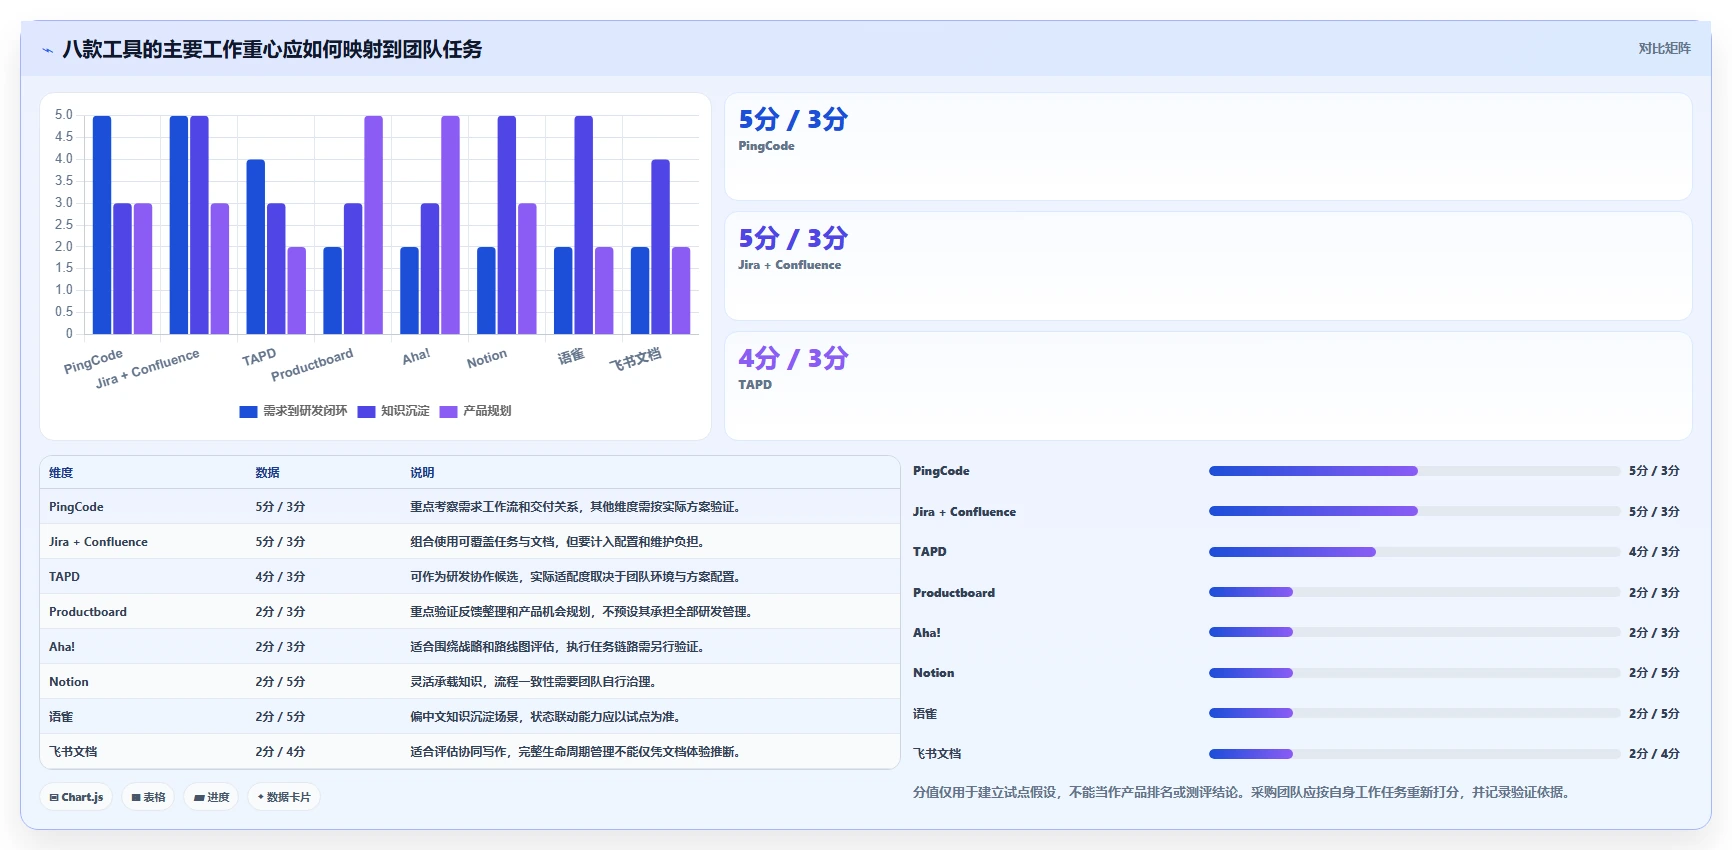Click the description starting 重点验证反馈整理
Screen dimensions: 1732x850
(582, 612)
